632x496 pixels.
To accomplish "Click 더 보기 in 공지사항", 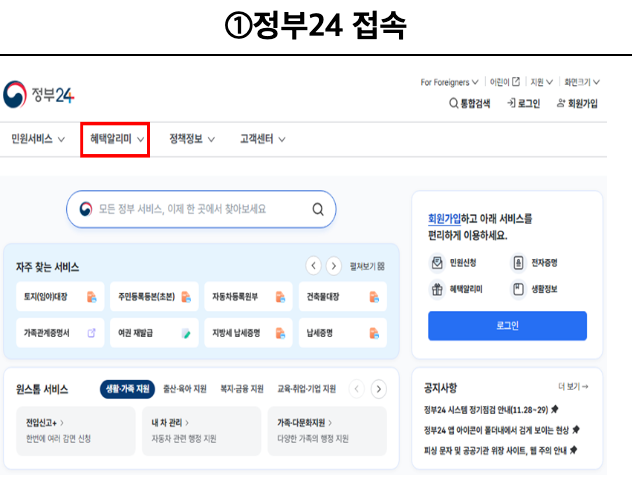I will click(x=573, y=386).
